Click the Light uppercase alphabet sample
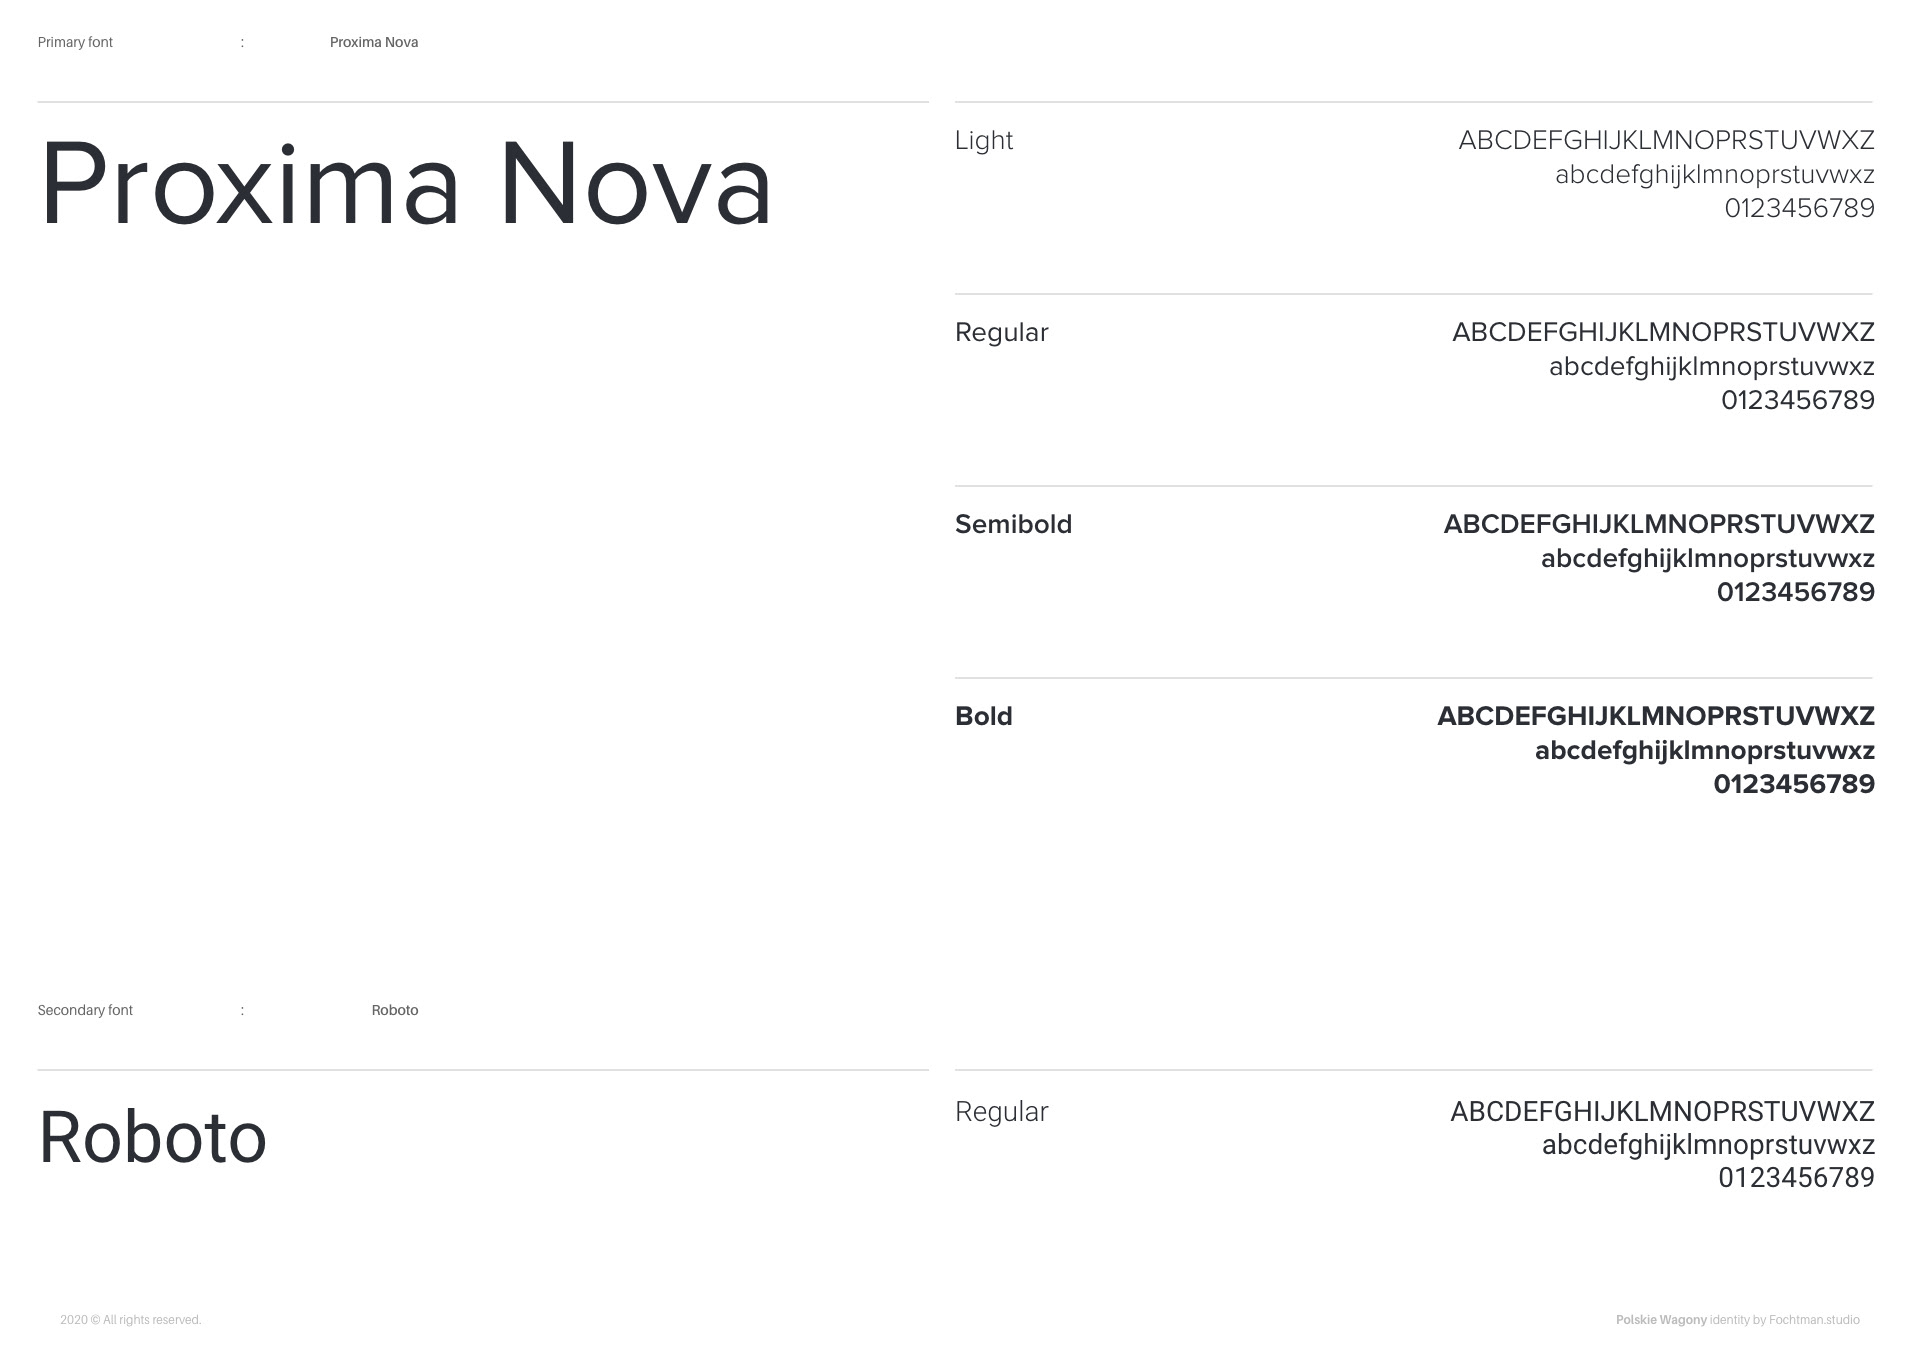1920x1366 pixels. point(1666,140)
